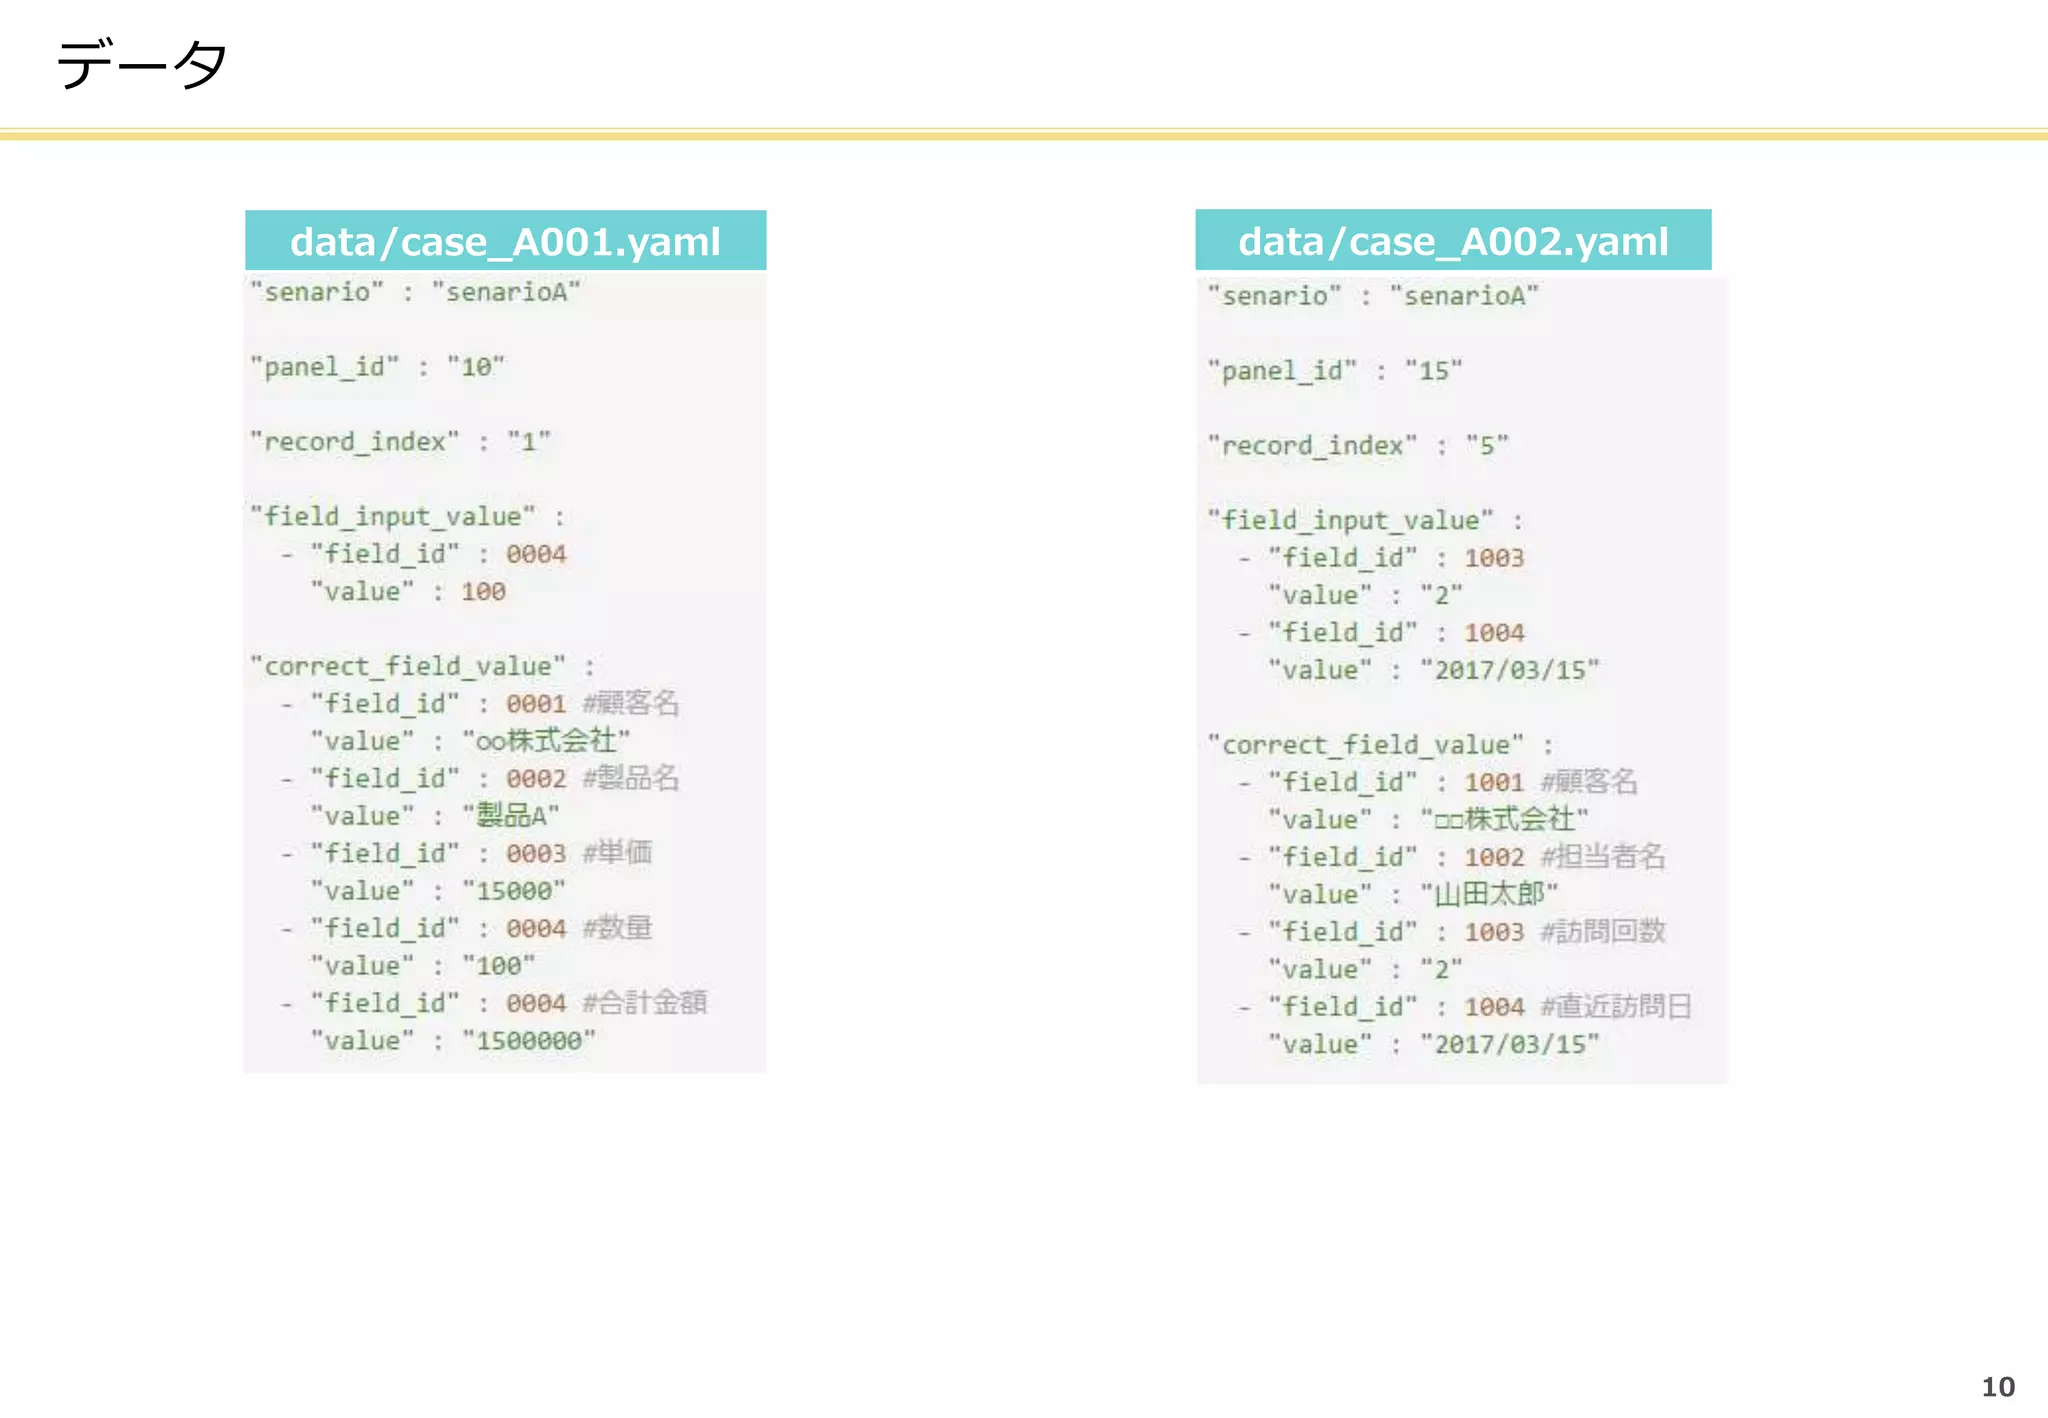Click the data/case_A002.yaml header banner
The image size is (2048, 1418).
pos(1452,241)
